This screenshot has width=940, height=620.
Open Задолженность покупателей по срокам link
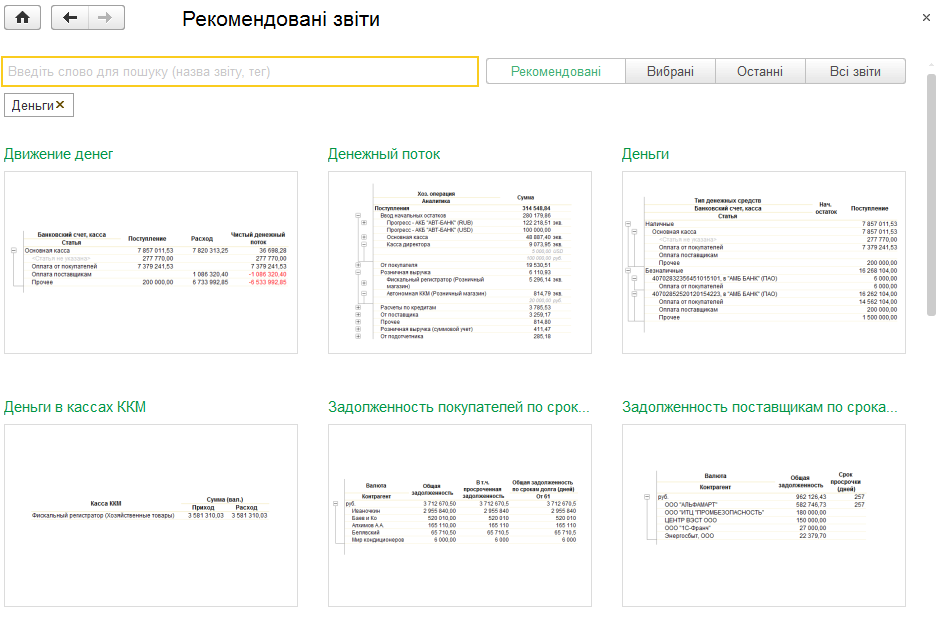click(459, 407)
